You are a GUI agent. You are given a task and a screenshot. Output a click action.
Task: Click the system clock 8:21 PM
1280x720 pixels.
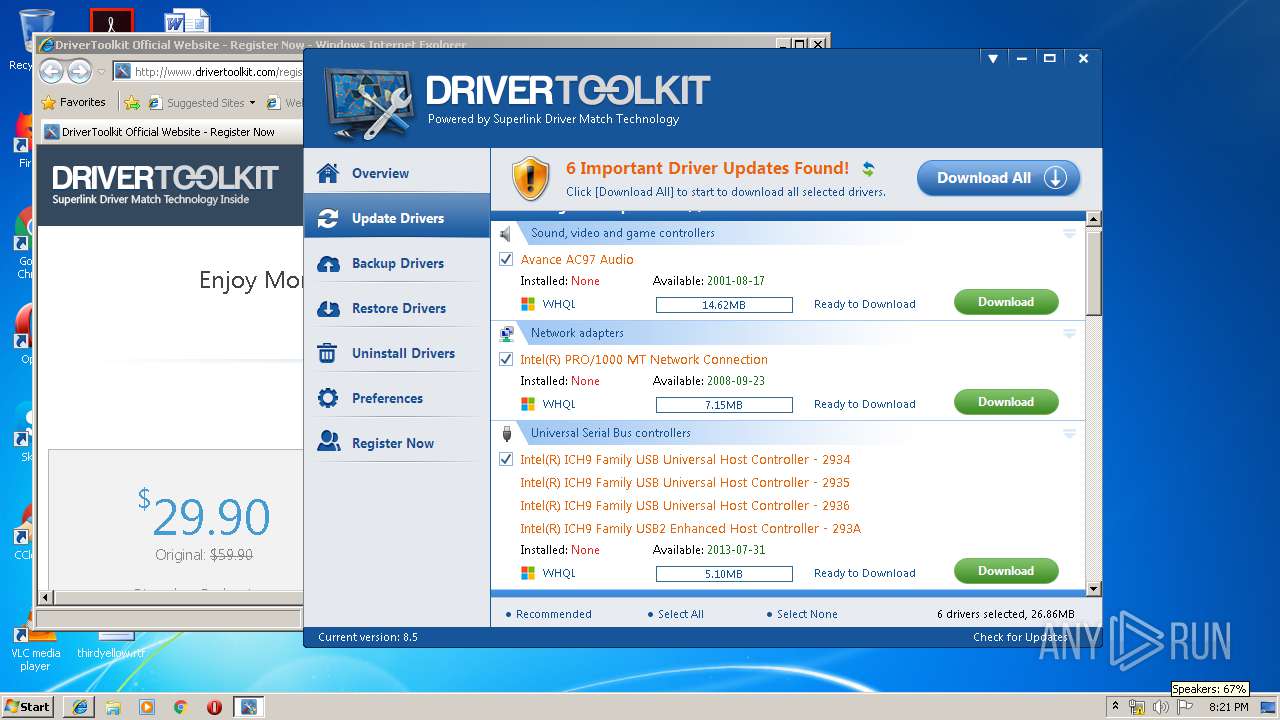pyautogui.click(x=1228, y=706)
